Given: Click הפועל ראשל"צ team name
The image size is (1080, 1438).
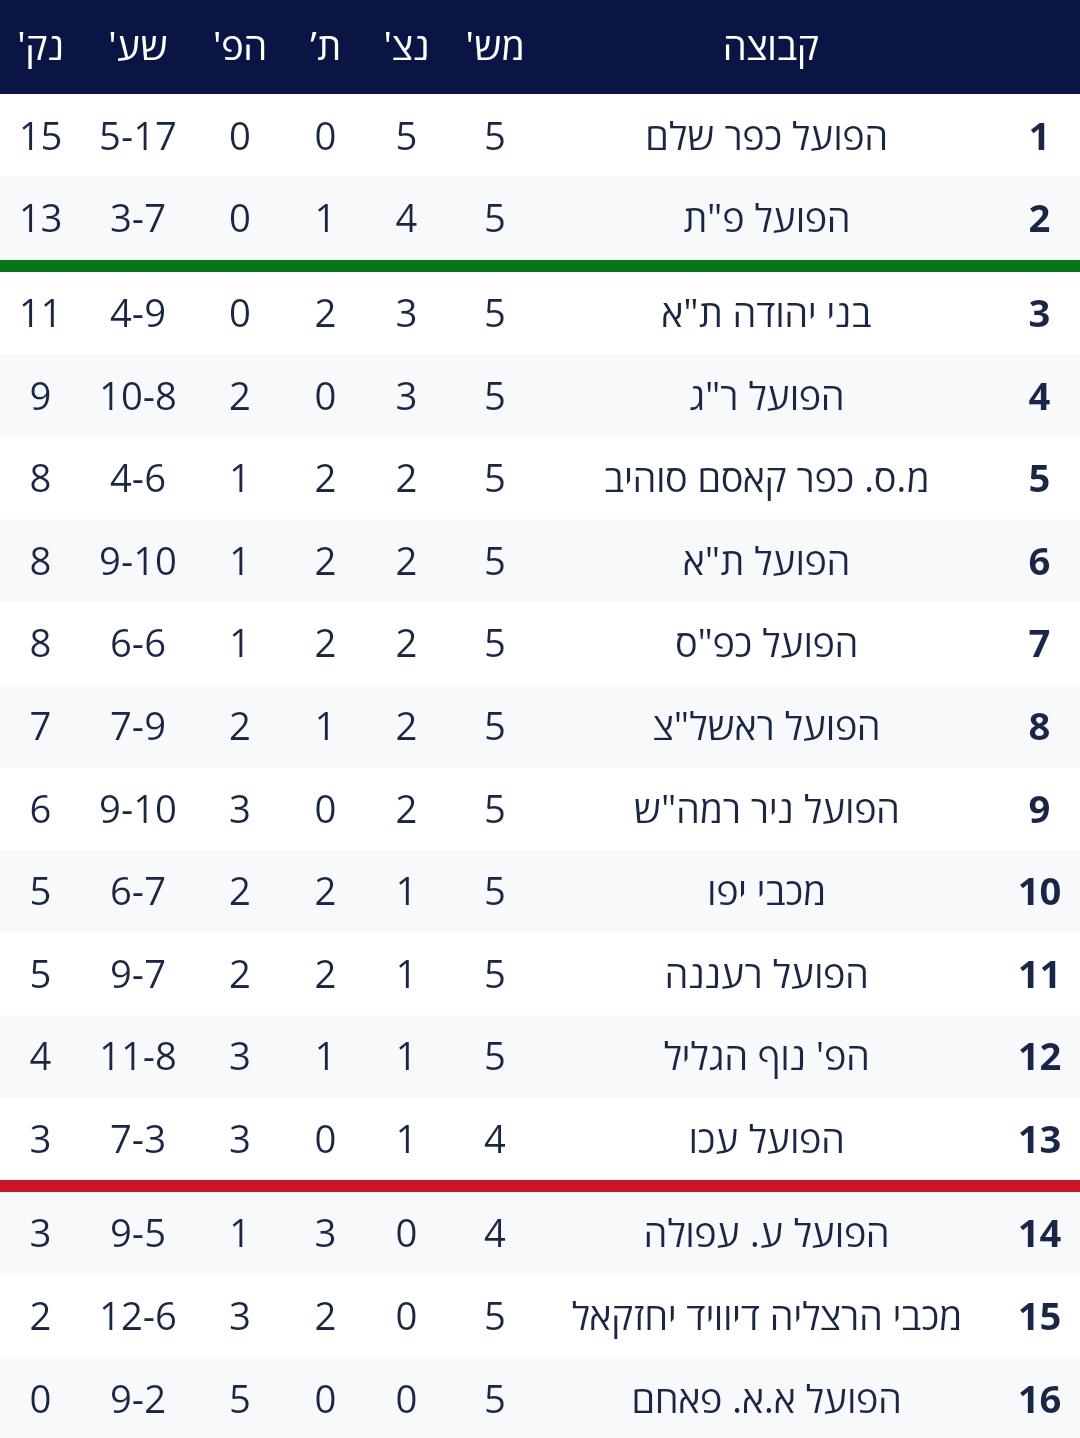Looking at the screenshot, I should [766, 727].
